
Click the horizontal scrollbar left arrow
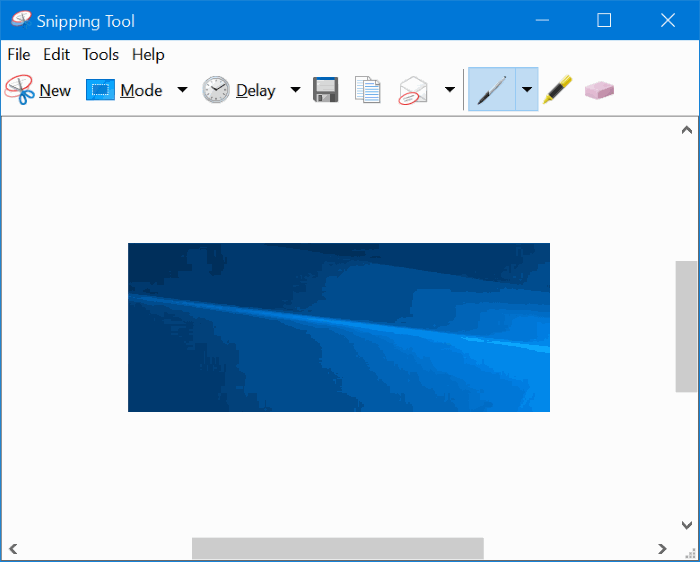pos(13,548)
